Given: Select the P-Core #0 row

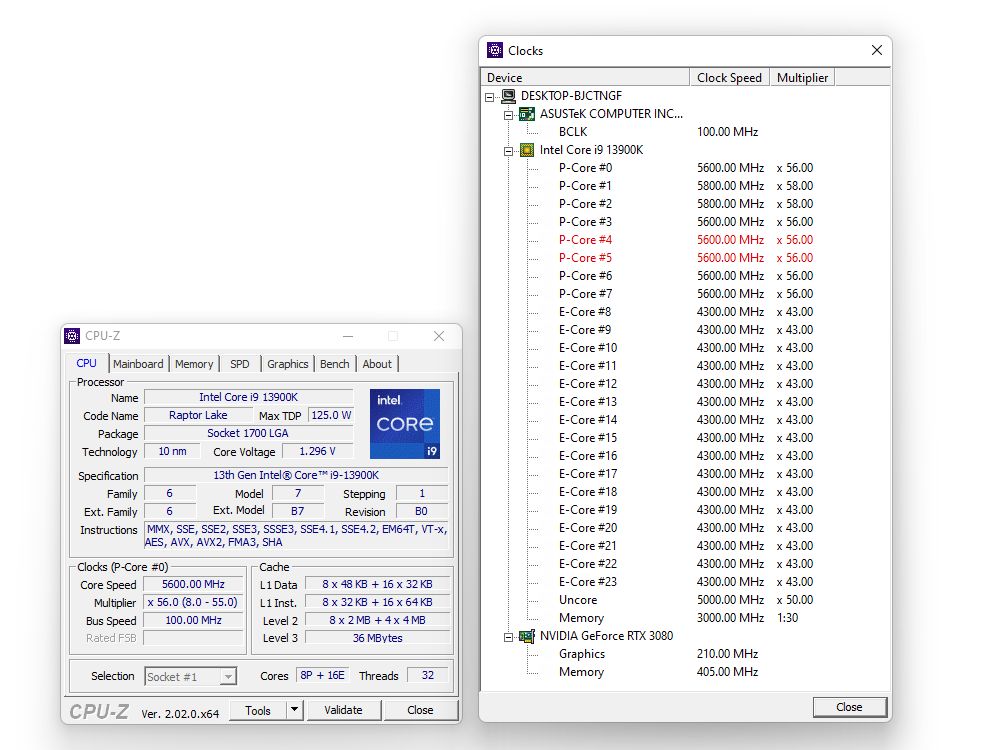Looking at the screenshot, I should click(686, 168).
